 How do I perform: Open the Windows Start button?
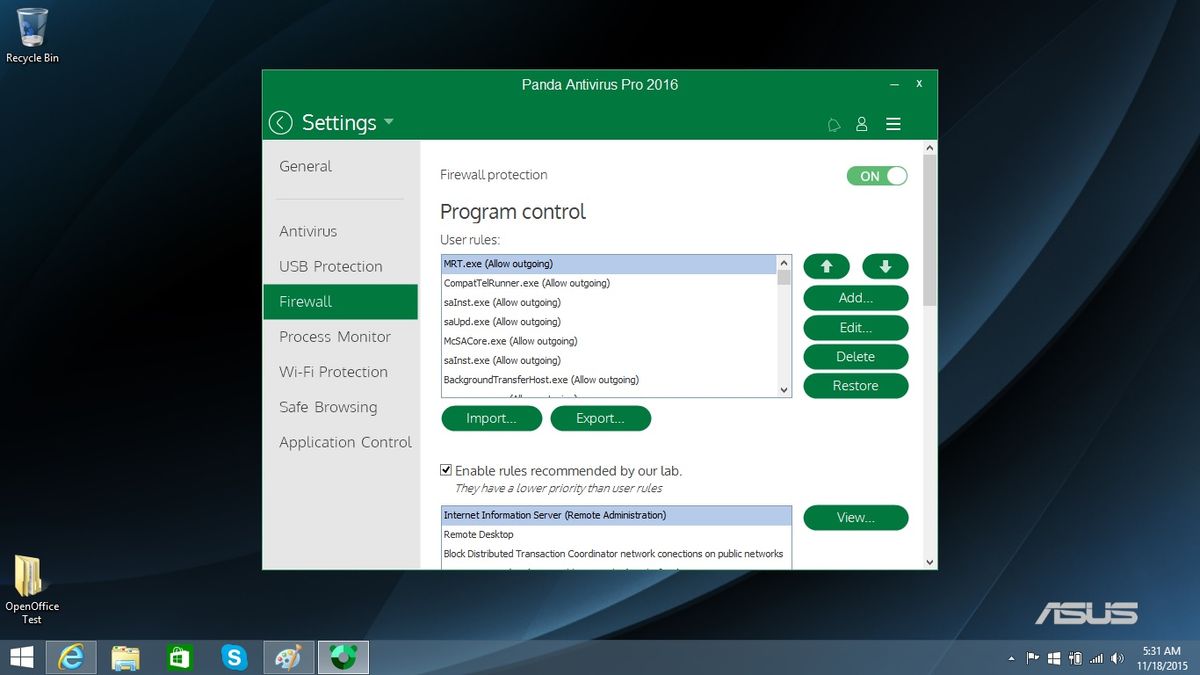(x=21, y=657)
